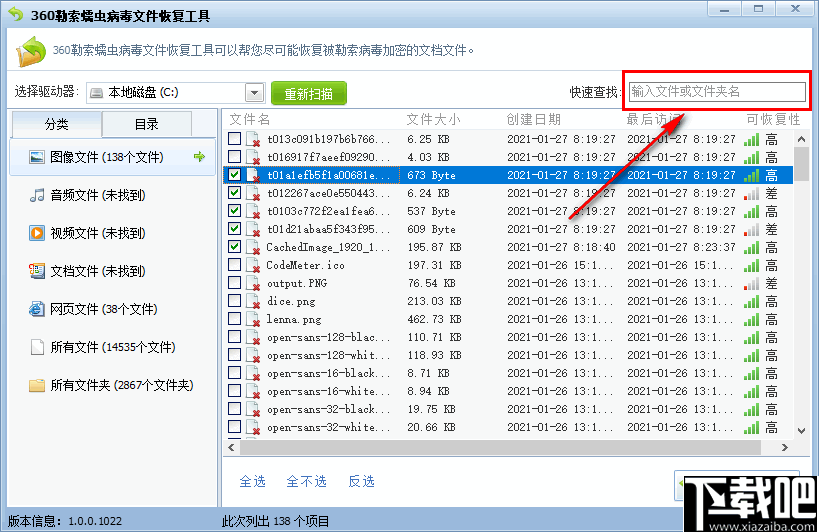Click the web page files IE icon
The width and height of the screenshot is (819, 532).
pyautogui.click(x=37, y=309)
